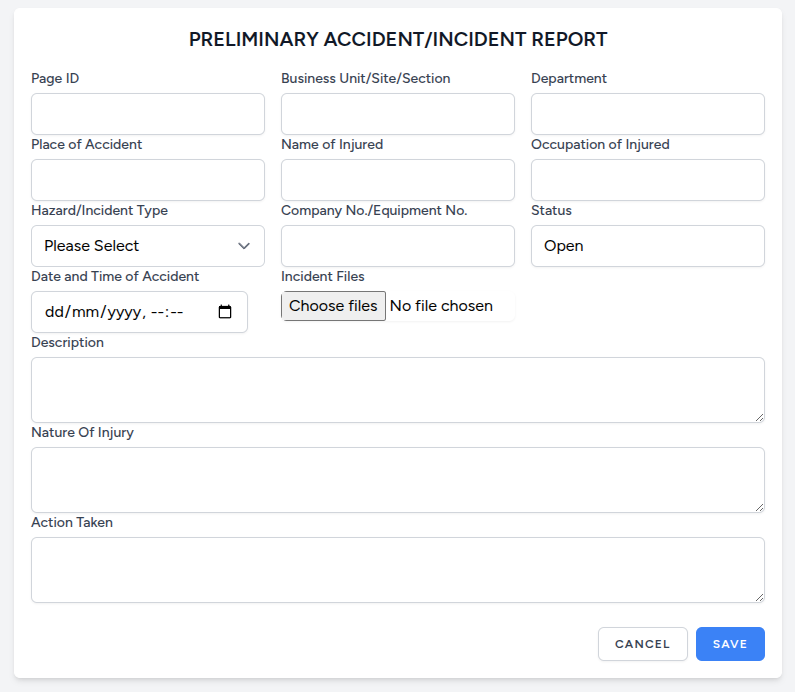Click the 'Page ID' label
This screenshot has width=795, height=692.
click(55, 78)
